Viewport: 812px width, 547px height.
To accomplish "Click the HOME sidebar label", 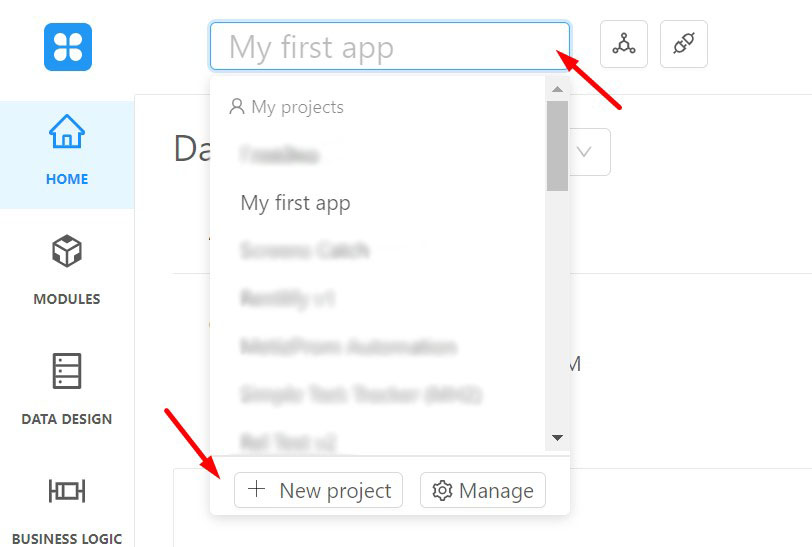I will point(67,179).
